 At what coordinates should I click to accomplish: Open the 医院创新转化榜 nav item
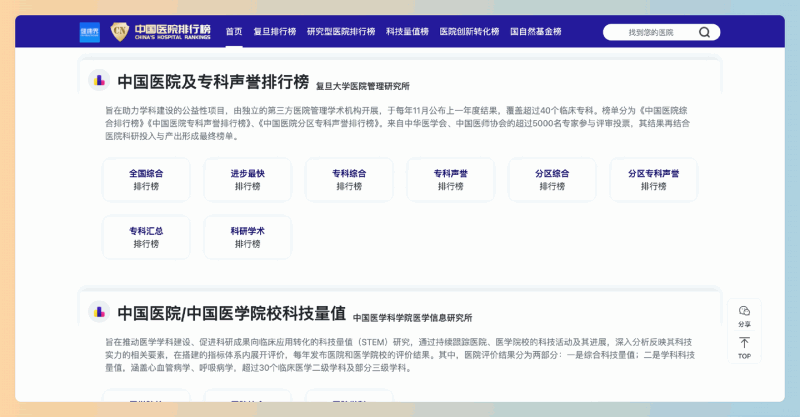pos(469,32)
